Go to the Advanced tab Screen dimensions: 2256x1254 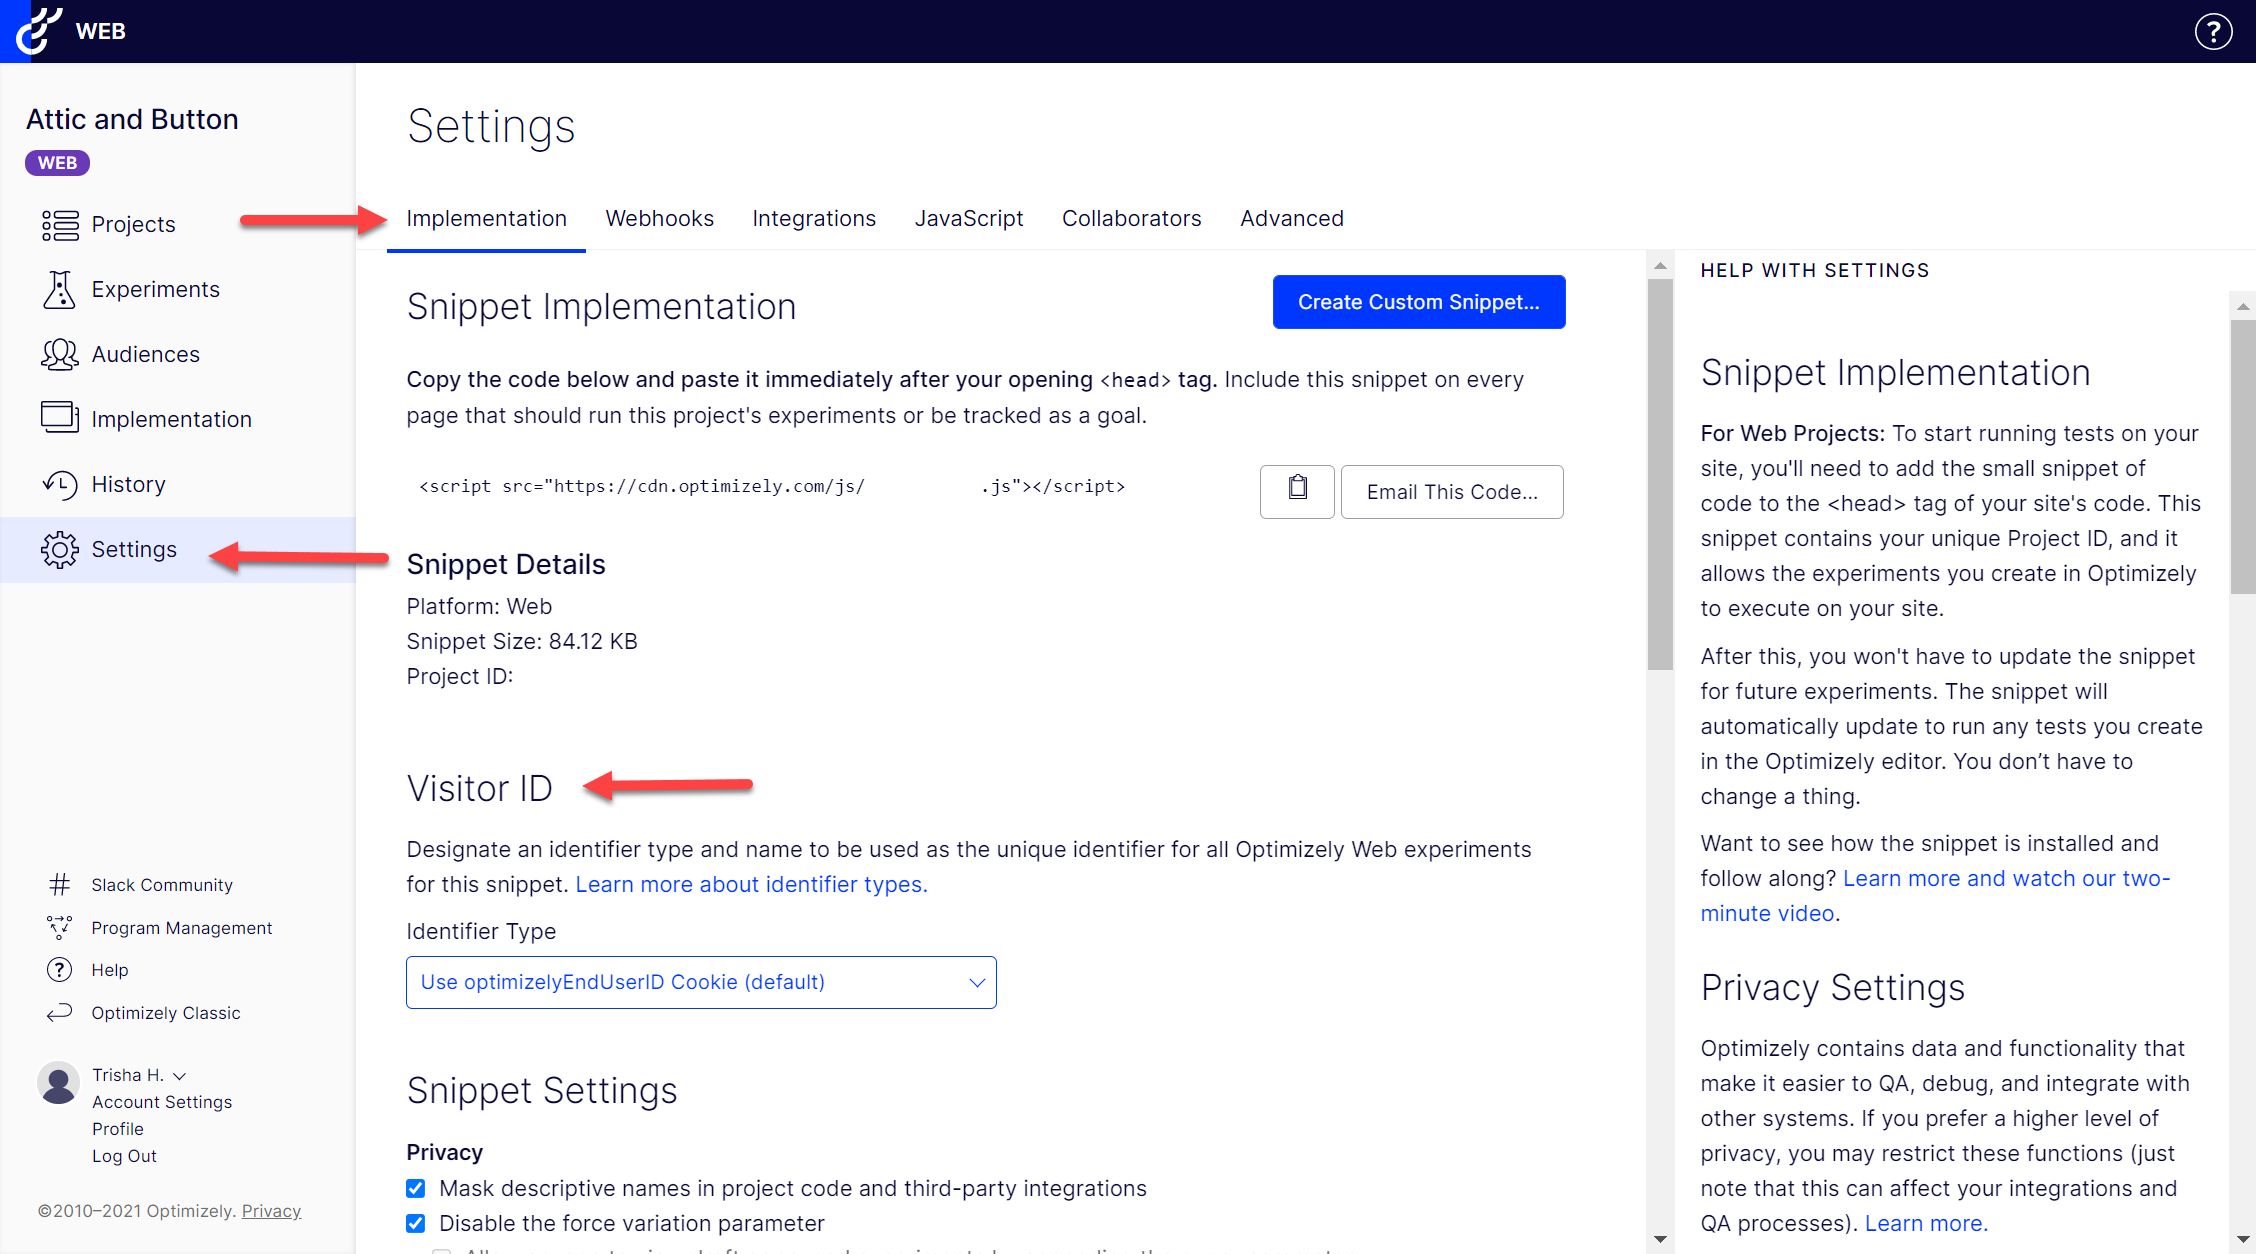[1292, 219]
